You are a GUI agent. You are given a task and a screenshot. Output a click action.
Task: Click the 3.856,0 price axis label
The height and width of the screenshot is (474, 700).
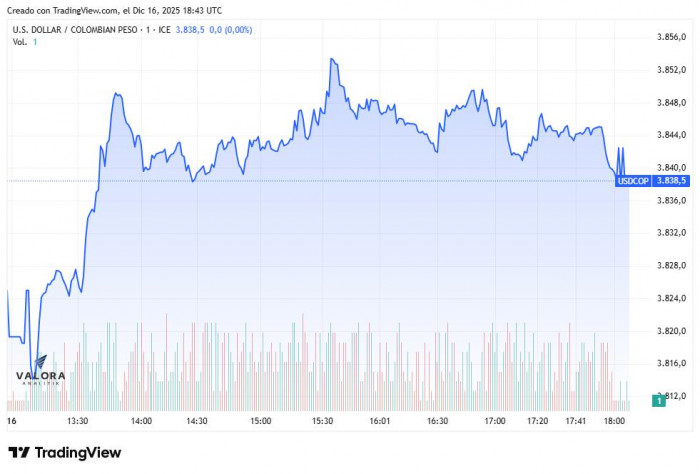(x=669, y=37)
